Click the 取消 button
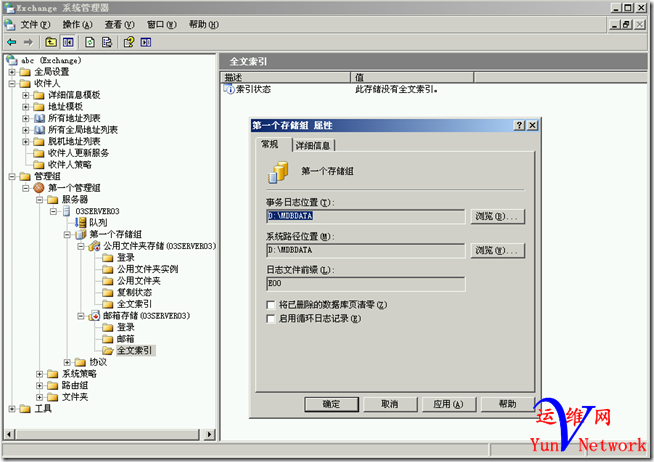654x462 pixels. [390, 404]
